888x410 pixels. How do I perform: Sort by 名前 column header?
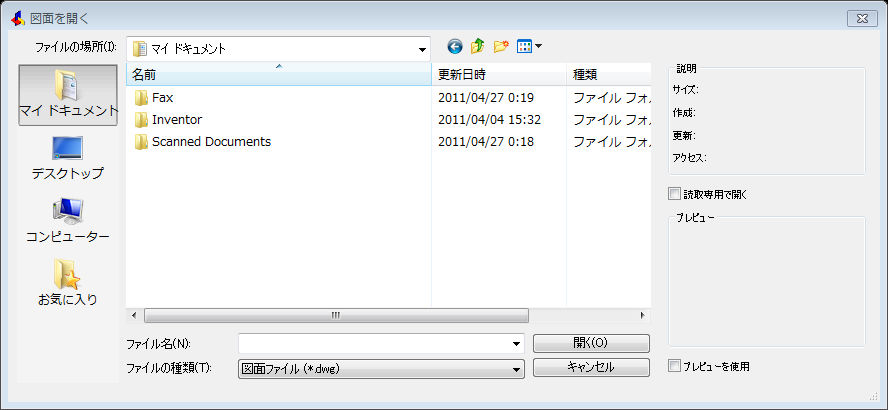pos(279,74)
